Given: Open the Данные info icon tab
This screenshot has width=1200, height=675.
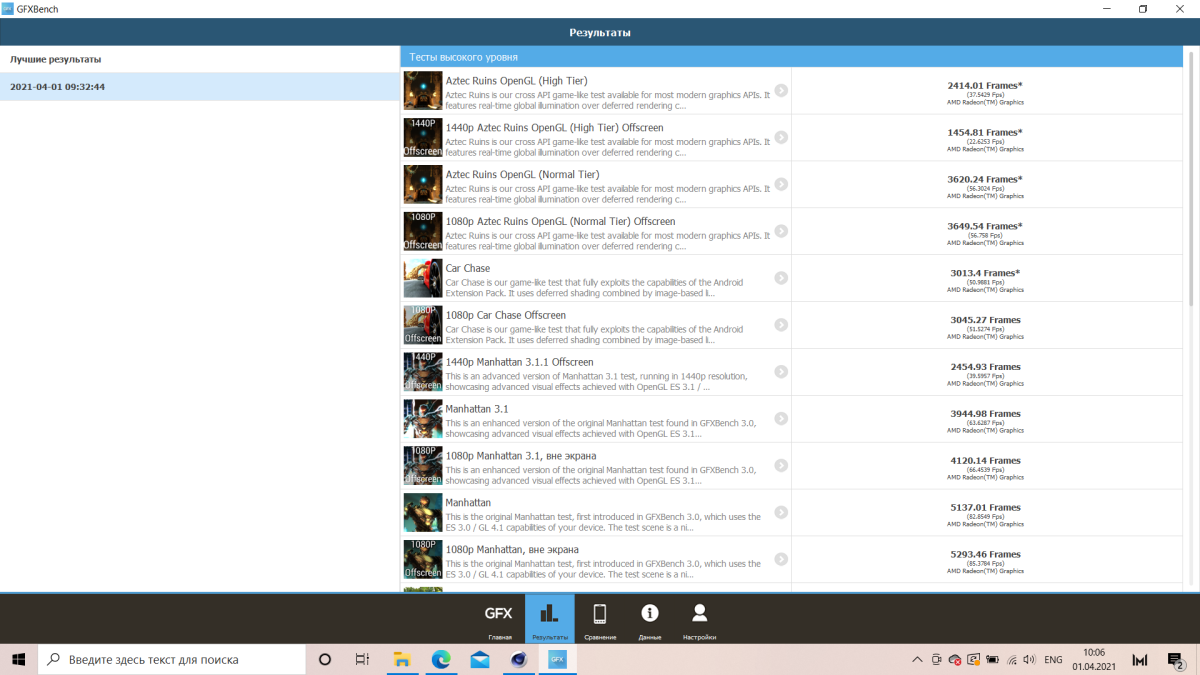Looking at the screenshot, I should (650, 619).
